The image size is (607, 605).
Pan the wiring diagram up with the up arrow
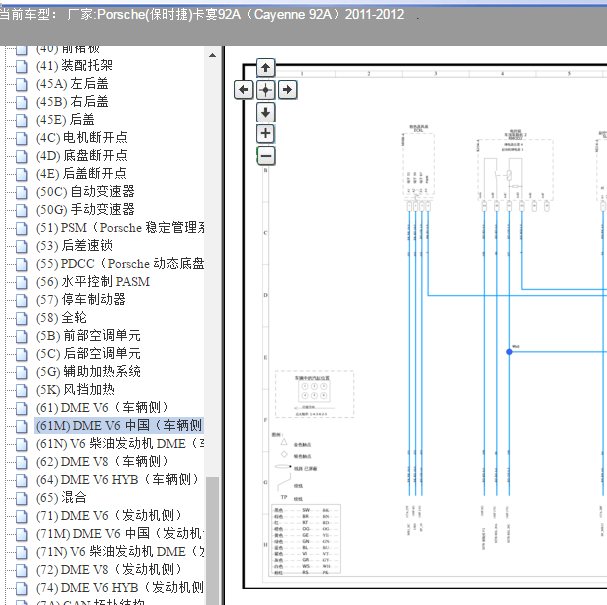(x=266, y=68)
